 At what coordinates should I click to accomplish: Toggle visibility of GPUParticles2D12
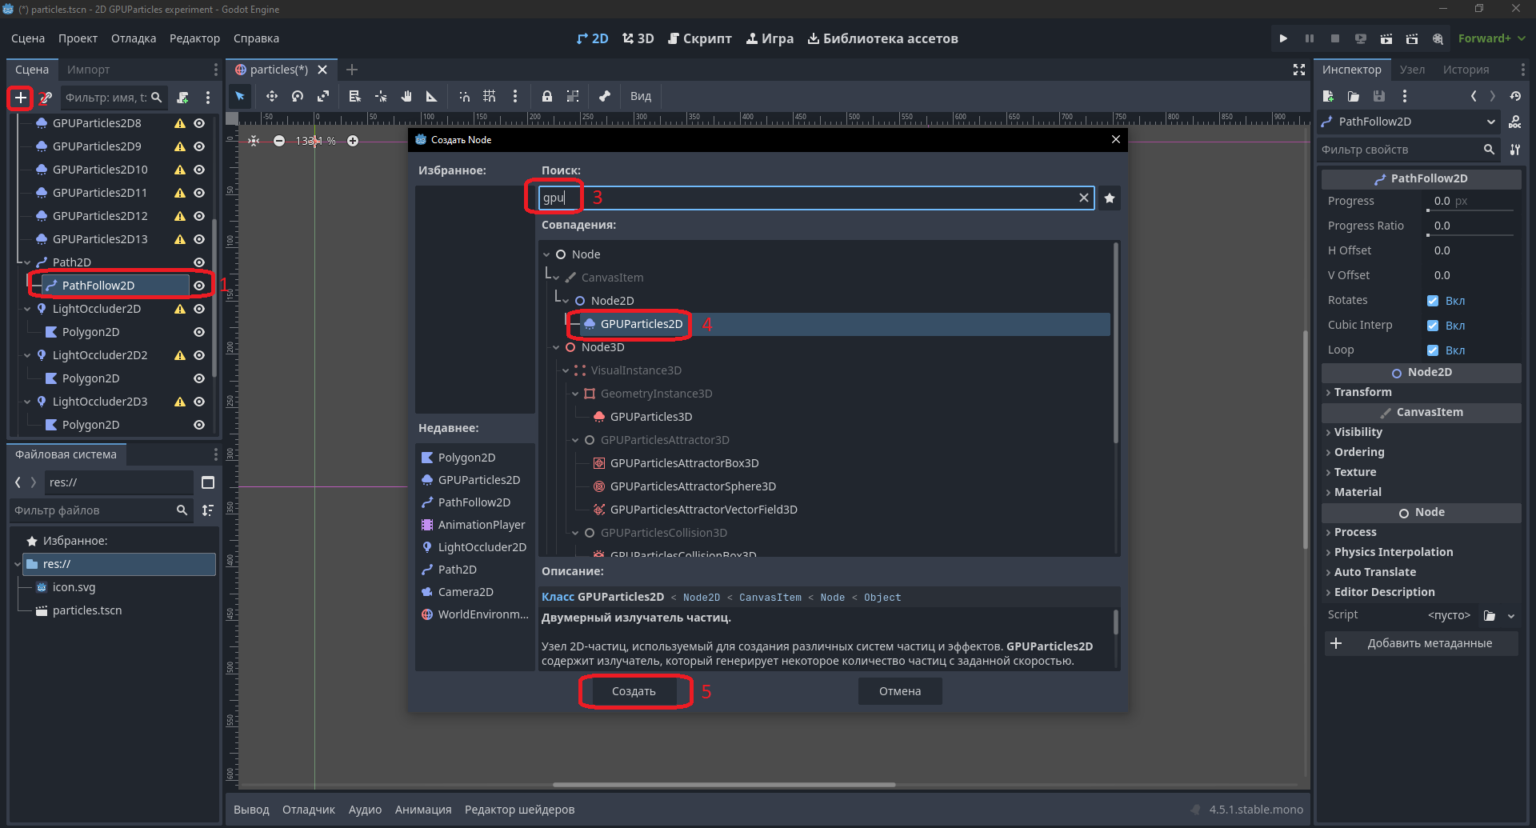(199, 216)
